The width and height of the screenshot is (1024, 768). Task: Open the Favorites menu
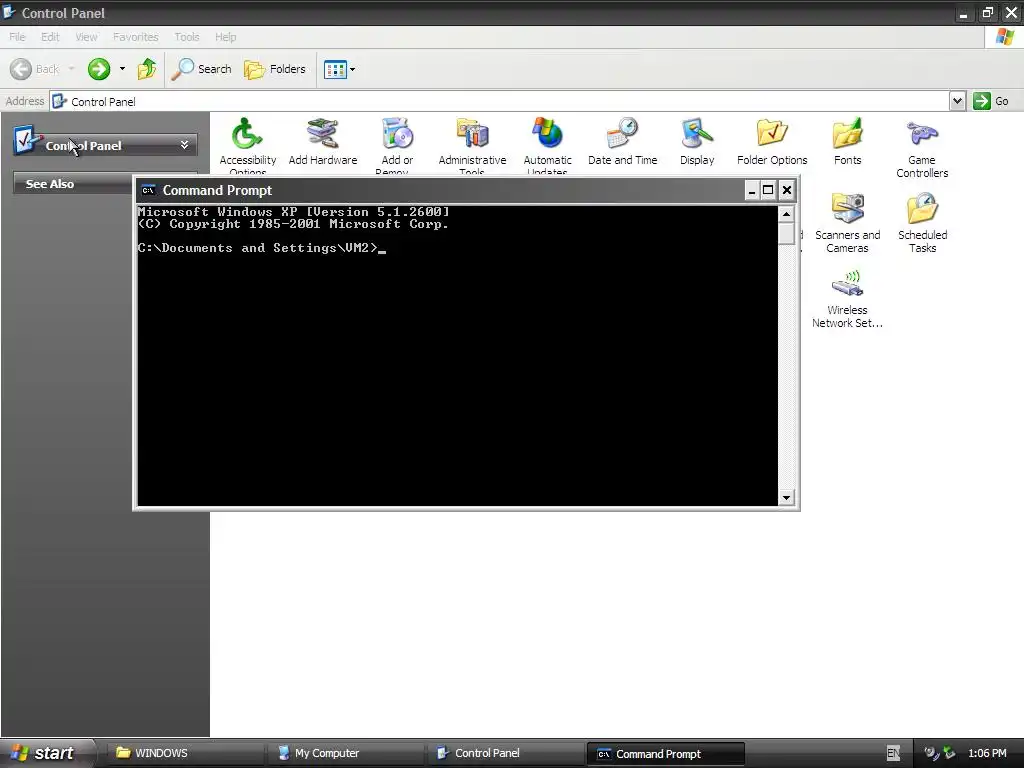coord(136,37)
